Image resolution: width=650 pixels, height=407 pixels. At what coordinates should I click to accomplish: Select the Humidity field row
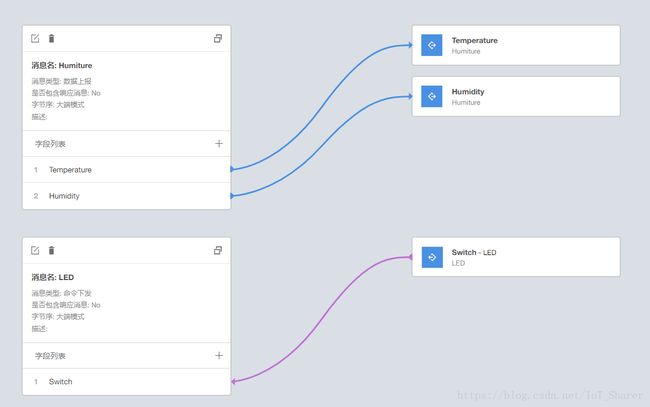[x=126, y=196]
